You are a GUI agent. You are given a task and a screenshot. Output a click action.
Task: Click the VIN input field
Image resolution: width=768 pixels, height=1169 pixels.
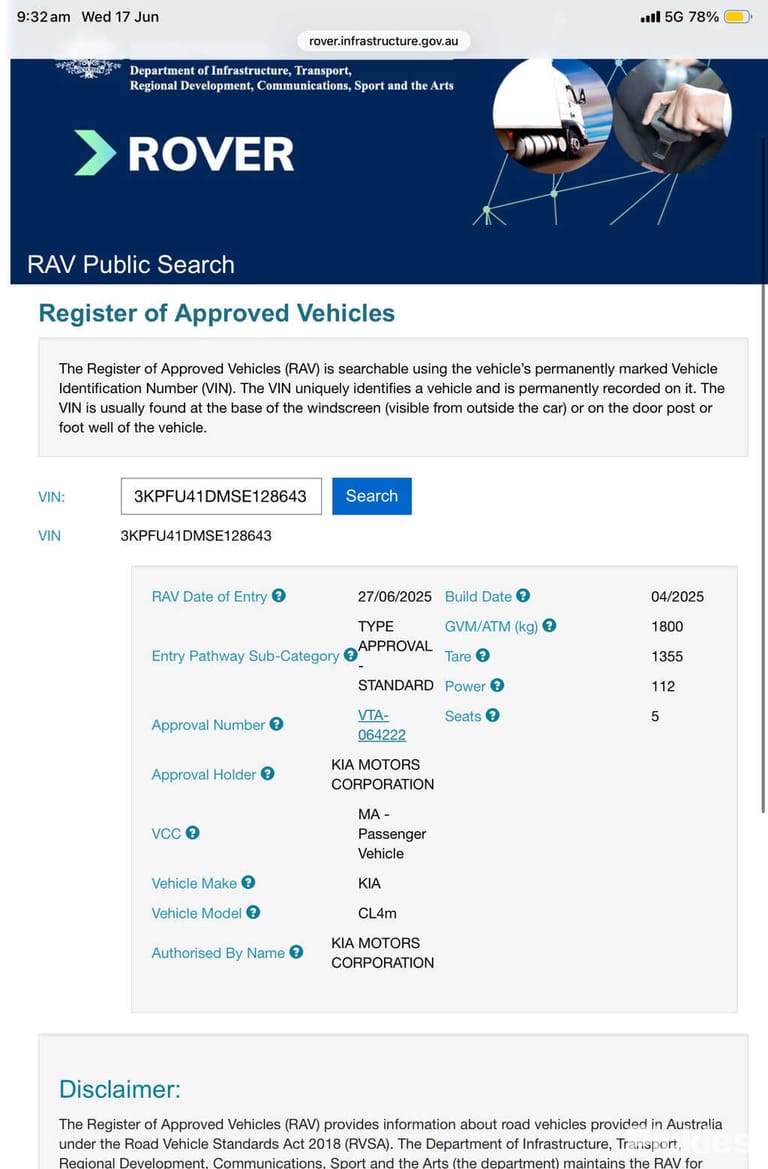221,496
